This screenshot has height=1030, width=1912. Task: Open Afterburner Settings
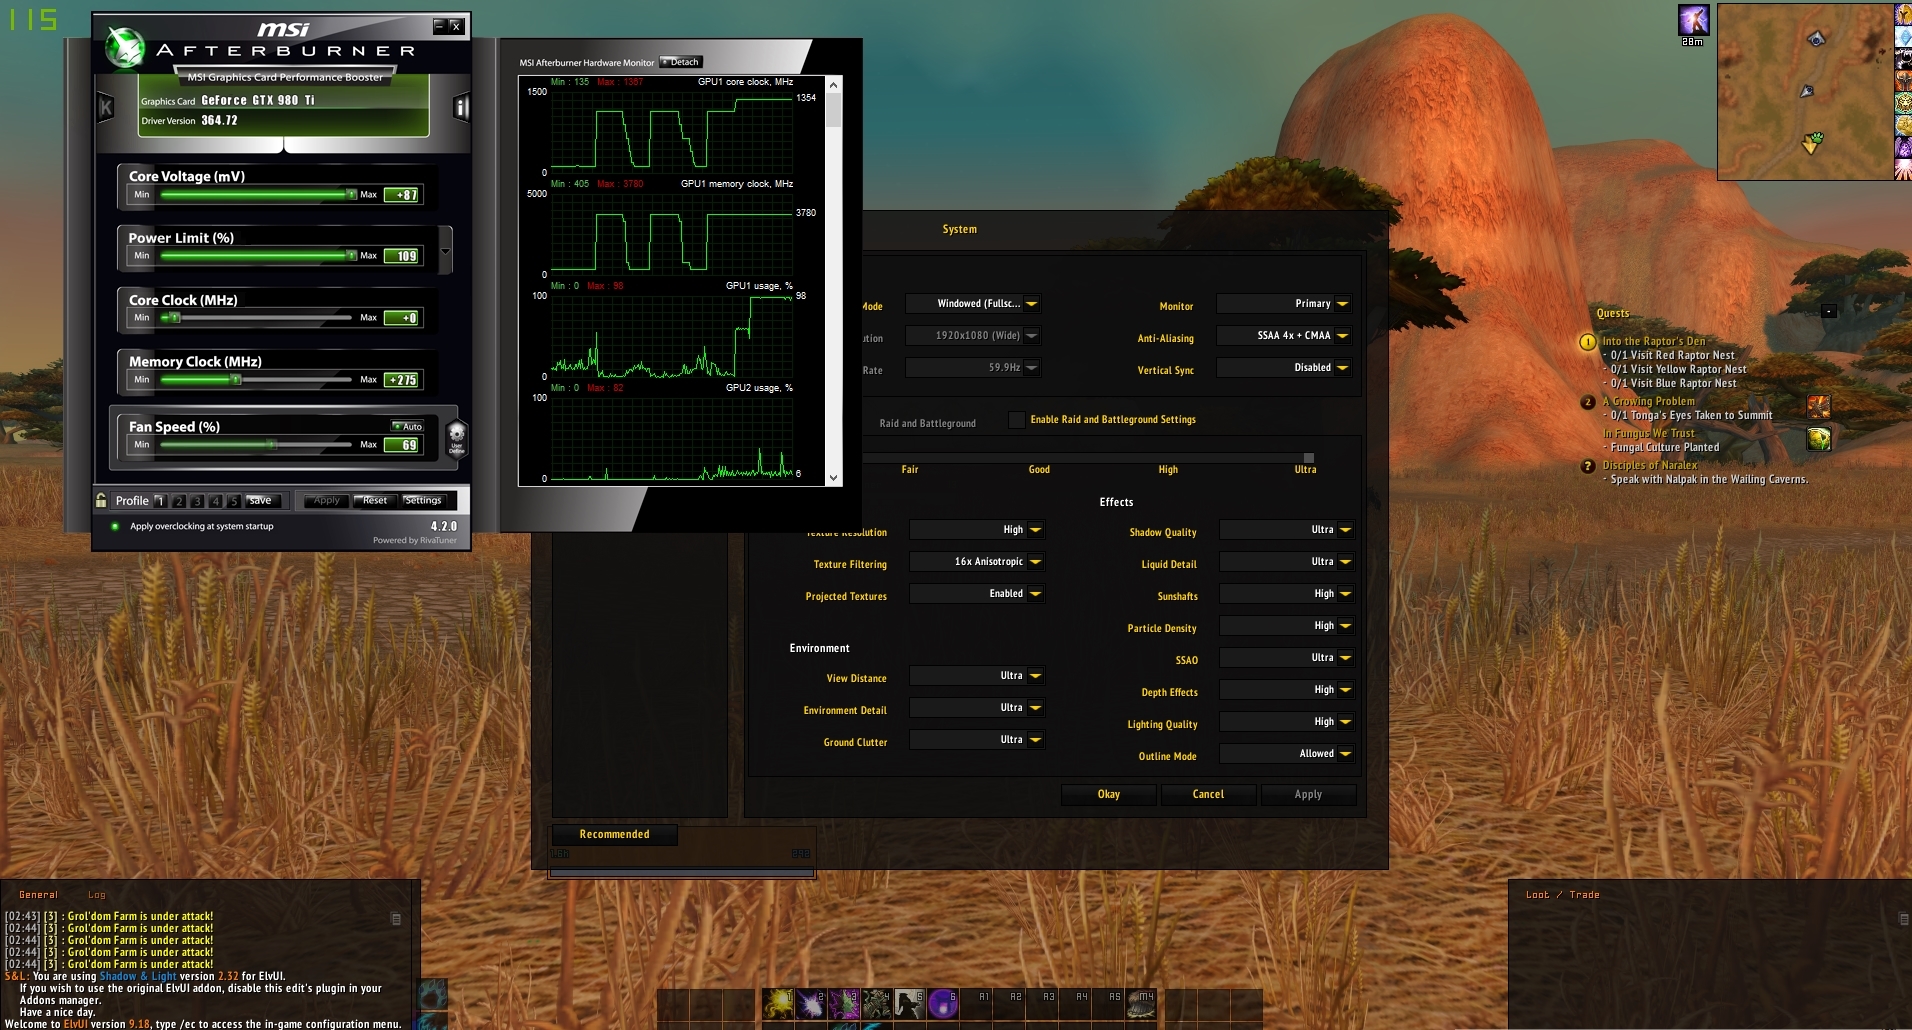423,501
